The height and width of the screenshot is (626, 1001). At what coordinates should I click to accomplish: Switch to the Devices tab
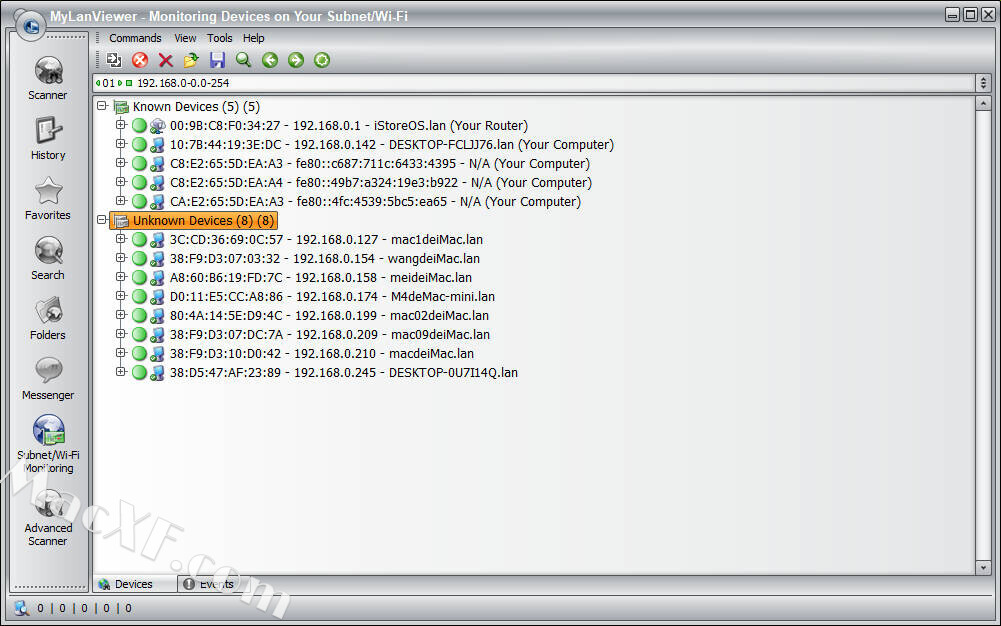click(135, 584)
